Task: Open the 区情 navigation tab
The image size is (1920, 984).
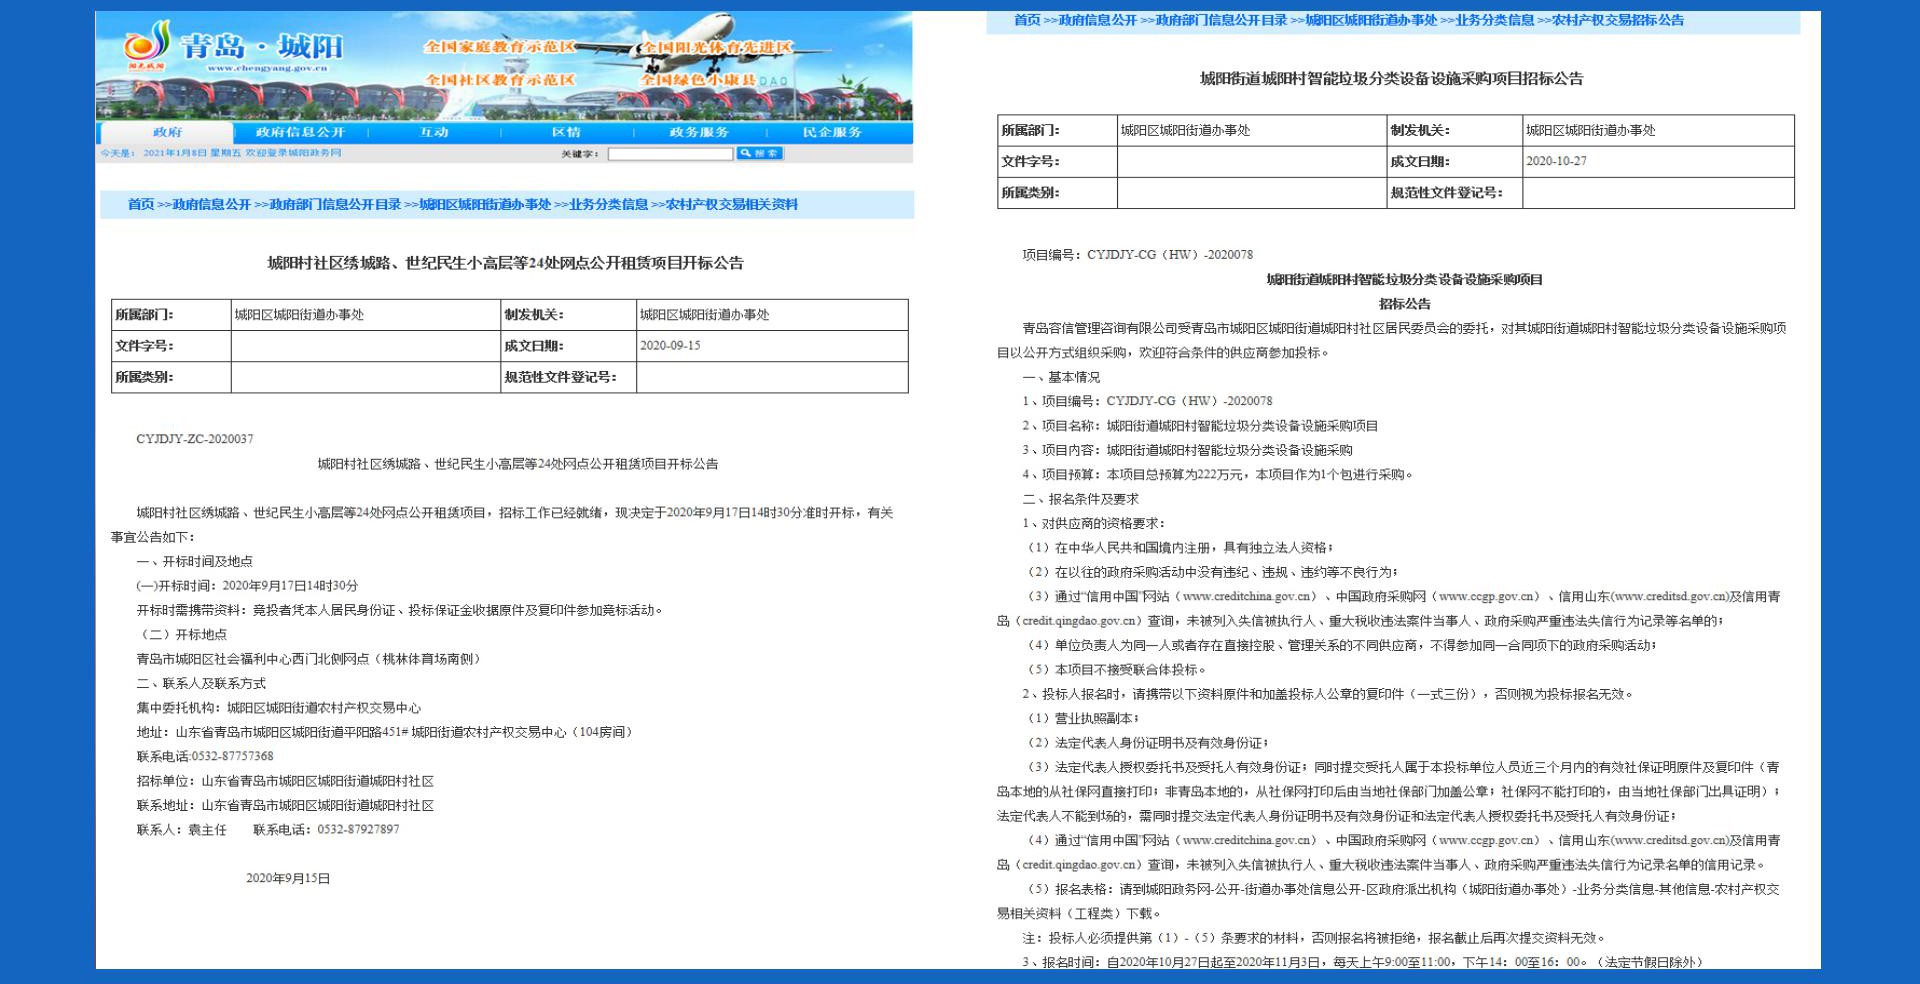Action: point(566,132)
